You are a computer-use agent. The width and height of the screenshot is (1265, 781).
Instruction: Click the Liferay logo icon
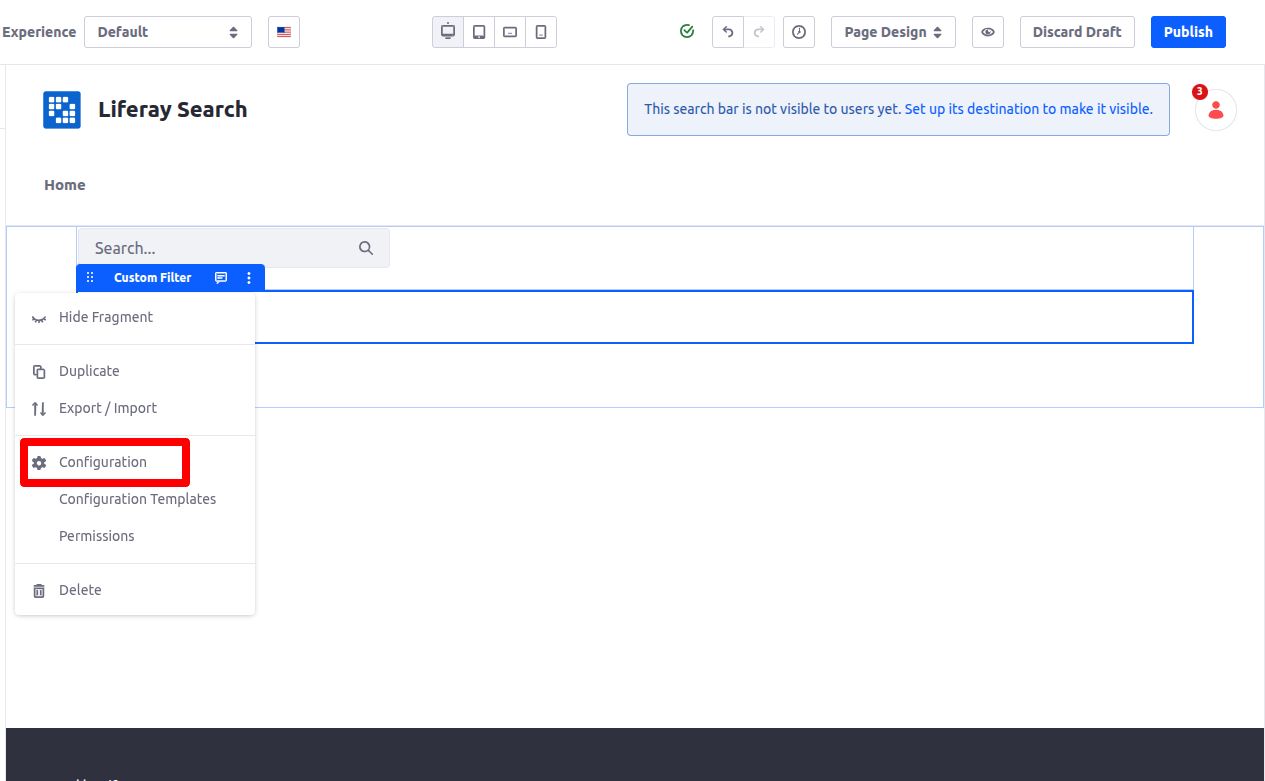62,110
